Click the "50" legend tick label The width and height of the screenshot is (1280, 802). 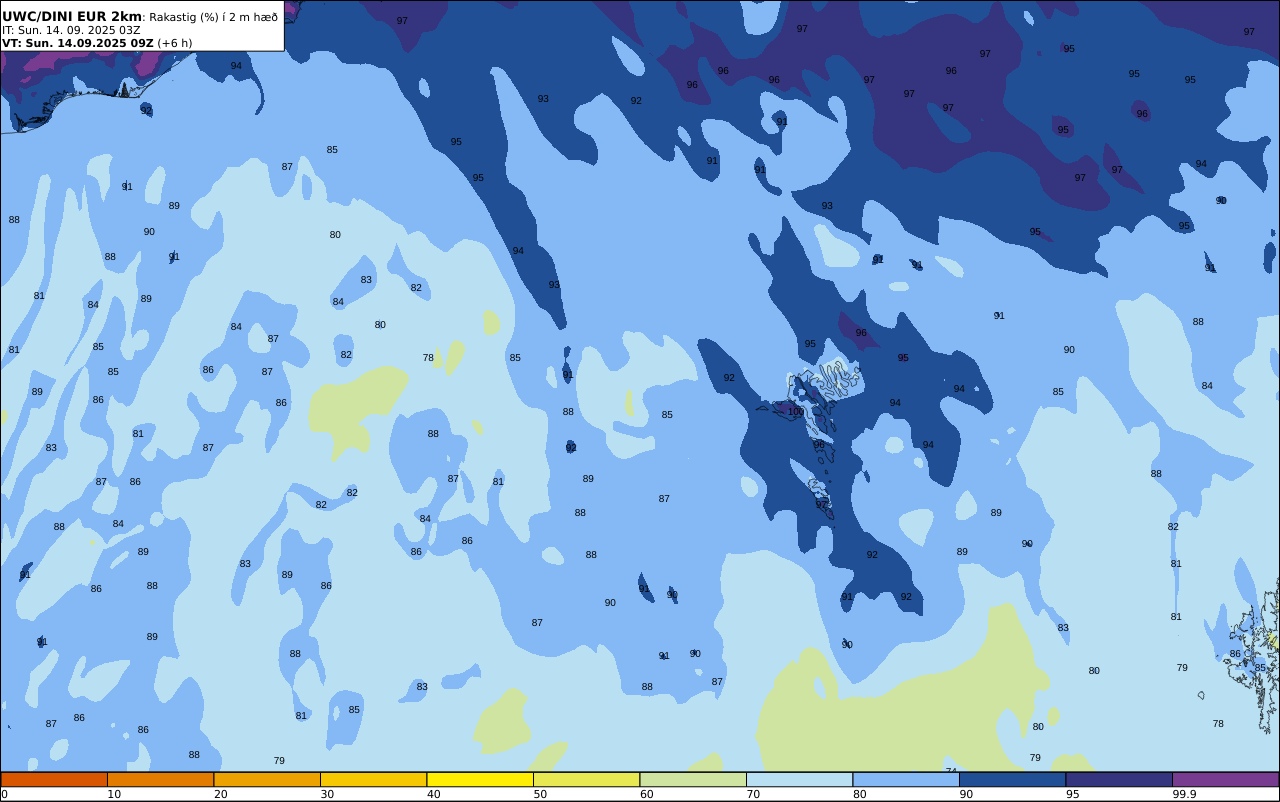pyautogui.click(x=540, y=794)
